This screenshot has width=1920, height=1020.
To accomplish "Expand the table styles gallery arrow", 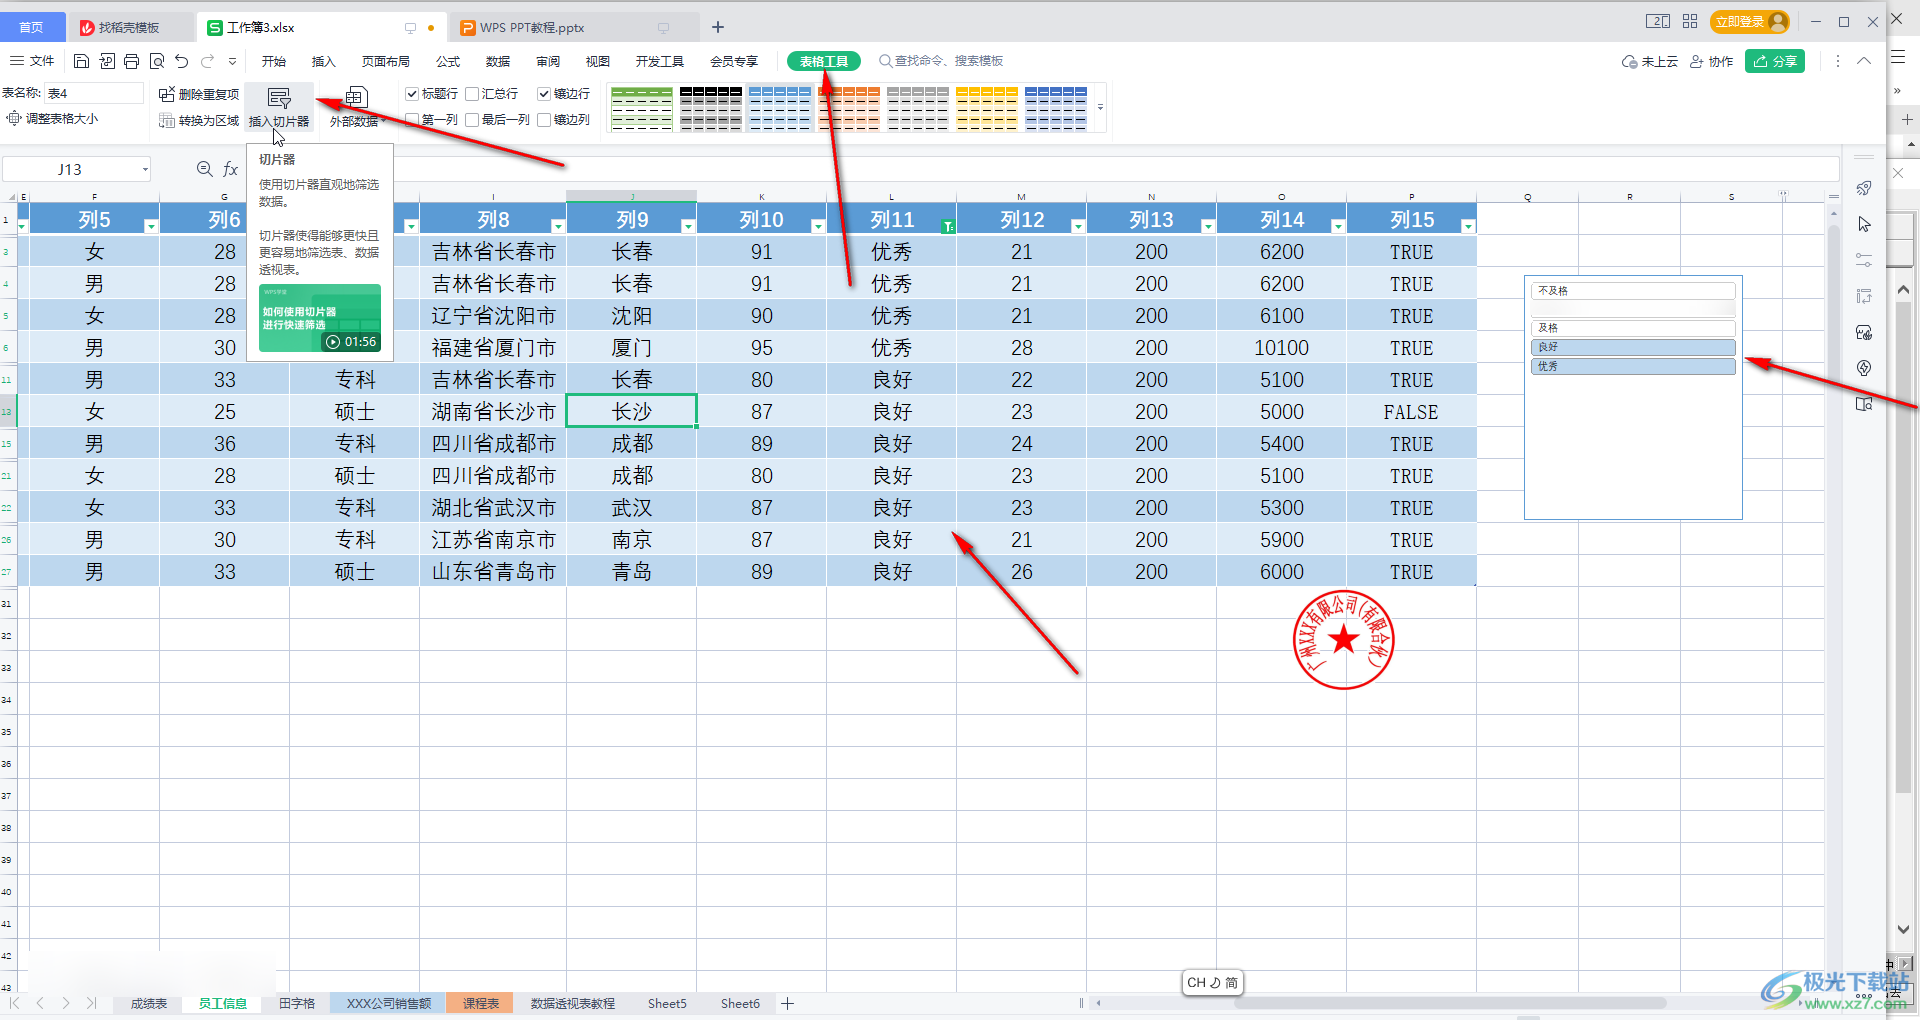I will 1100,107.
